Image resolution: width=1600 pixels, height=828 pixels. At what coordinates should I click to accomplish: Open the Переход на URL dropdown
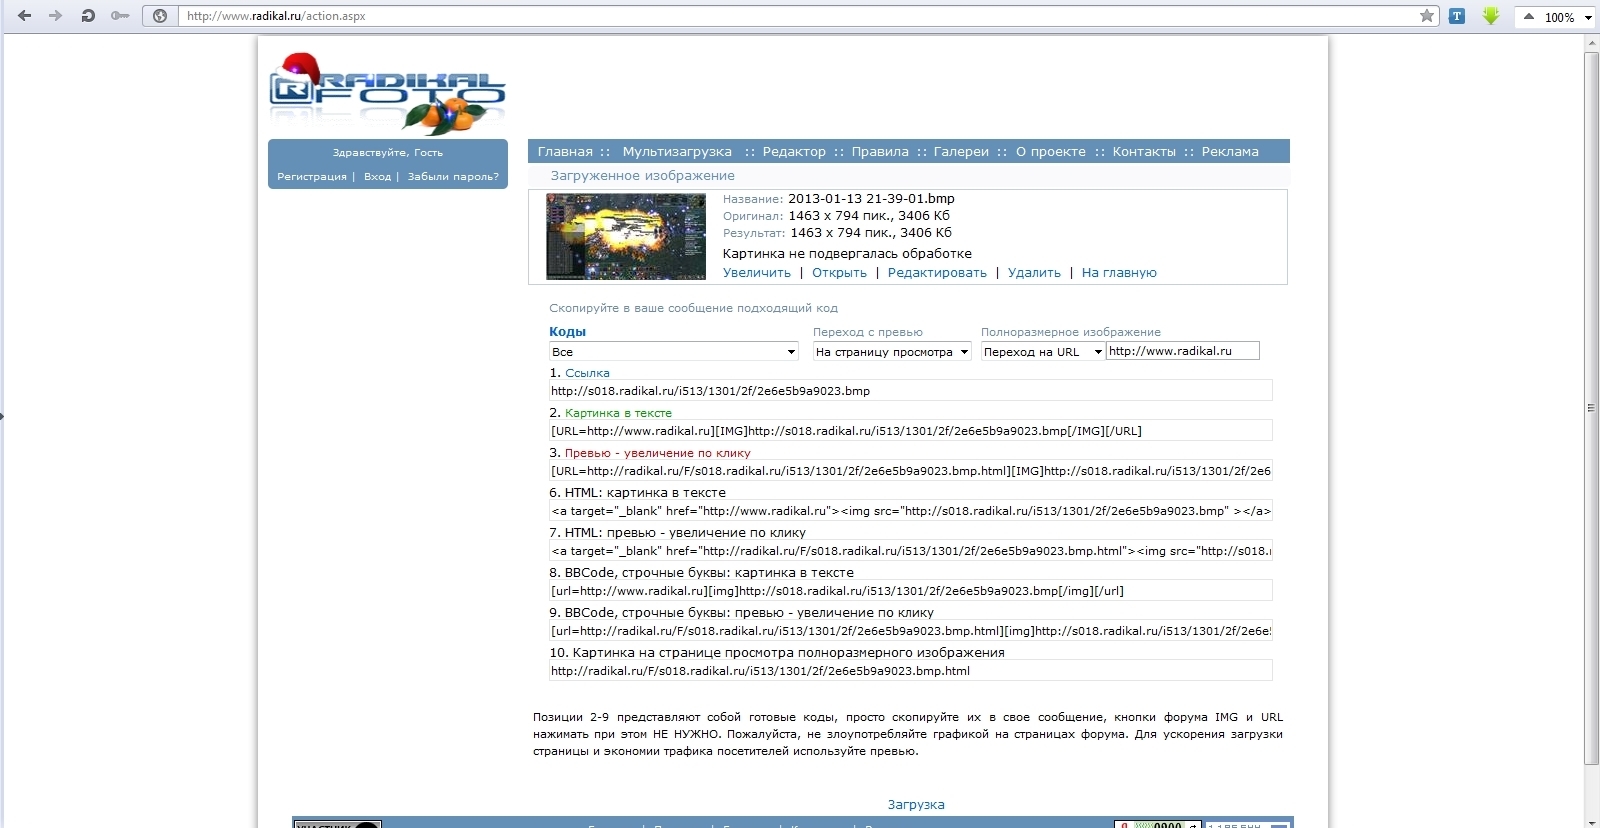tap(1042, 352)
